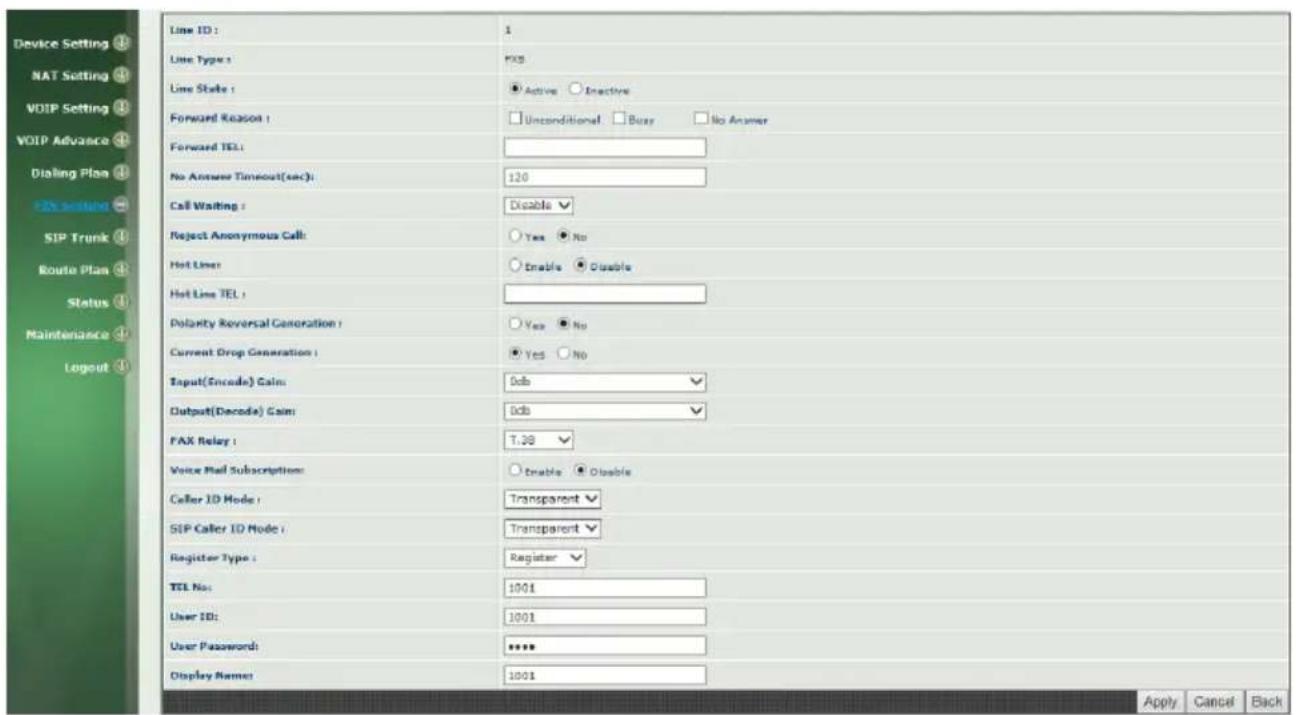
Task: Click the Forward TEL input field
Action: [x=605, y=148]
